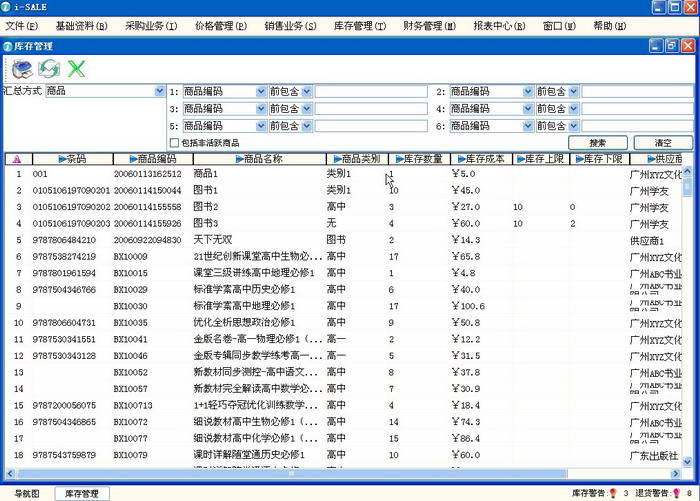The image size is (700, 501).
Task: Open the 汇总方式 dropdown
Action: [159, 91]
